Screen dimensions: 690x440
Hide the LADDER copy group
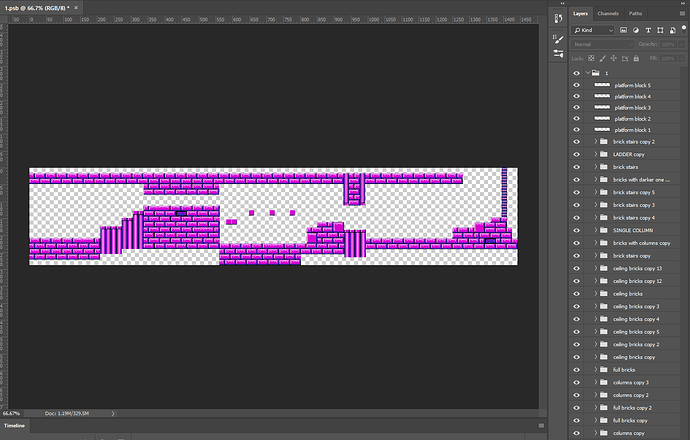pos(576,154)
